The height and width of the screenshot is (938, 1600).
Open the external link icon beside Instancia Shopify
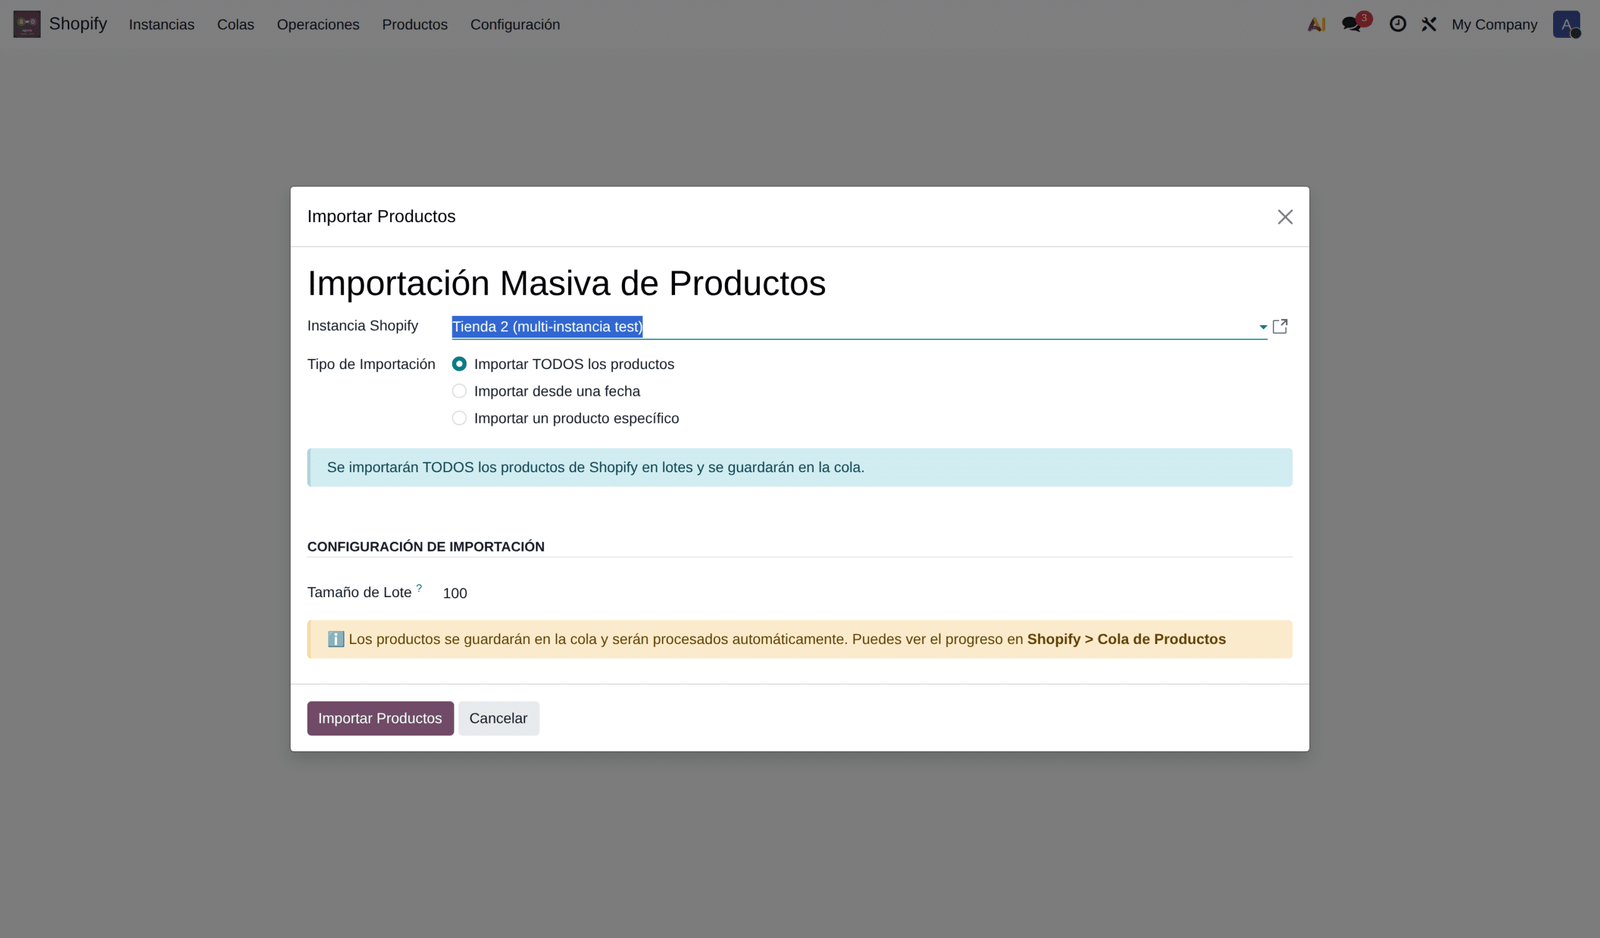tap(1280, 326)
